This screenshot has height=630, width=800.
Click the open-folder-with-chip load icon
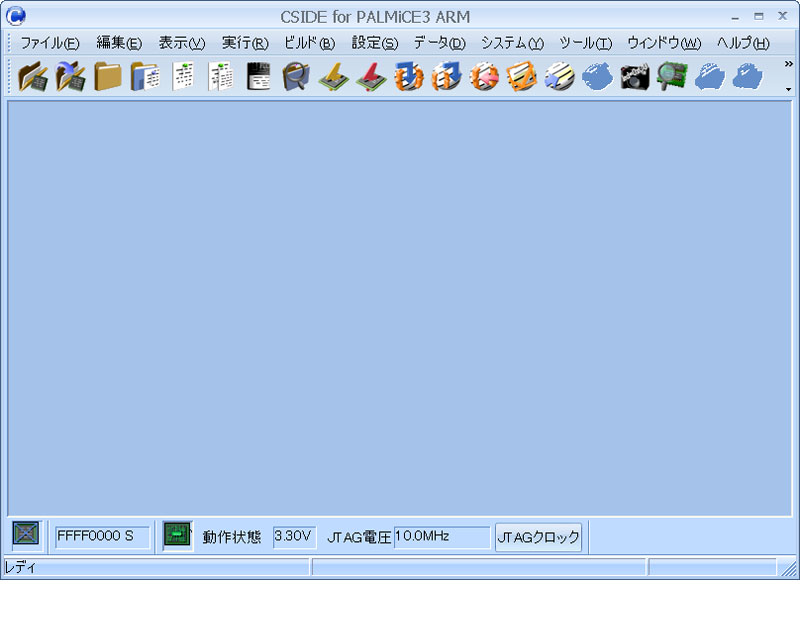coord(33,77)
